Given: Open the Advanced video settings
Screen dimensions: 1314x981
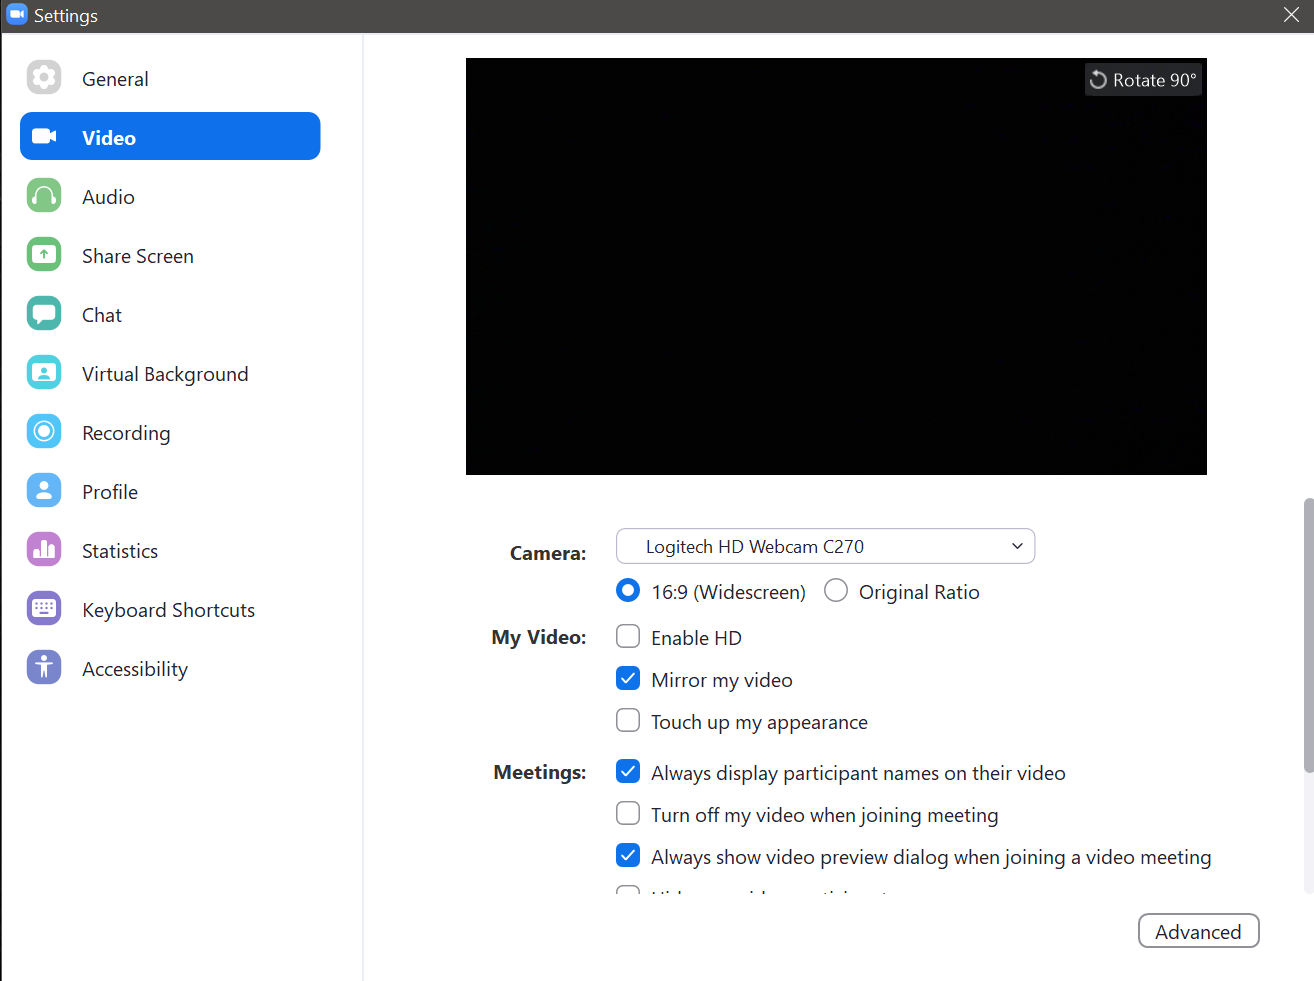Looking at the screenshot, I should pos(1198,931).
